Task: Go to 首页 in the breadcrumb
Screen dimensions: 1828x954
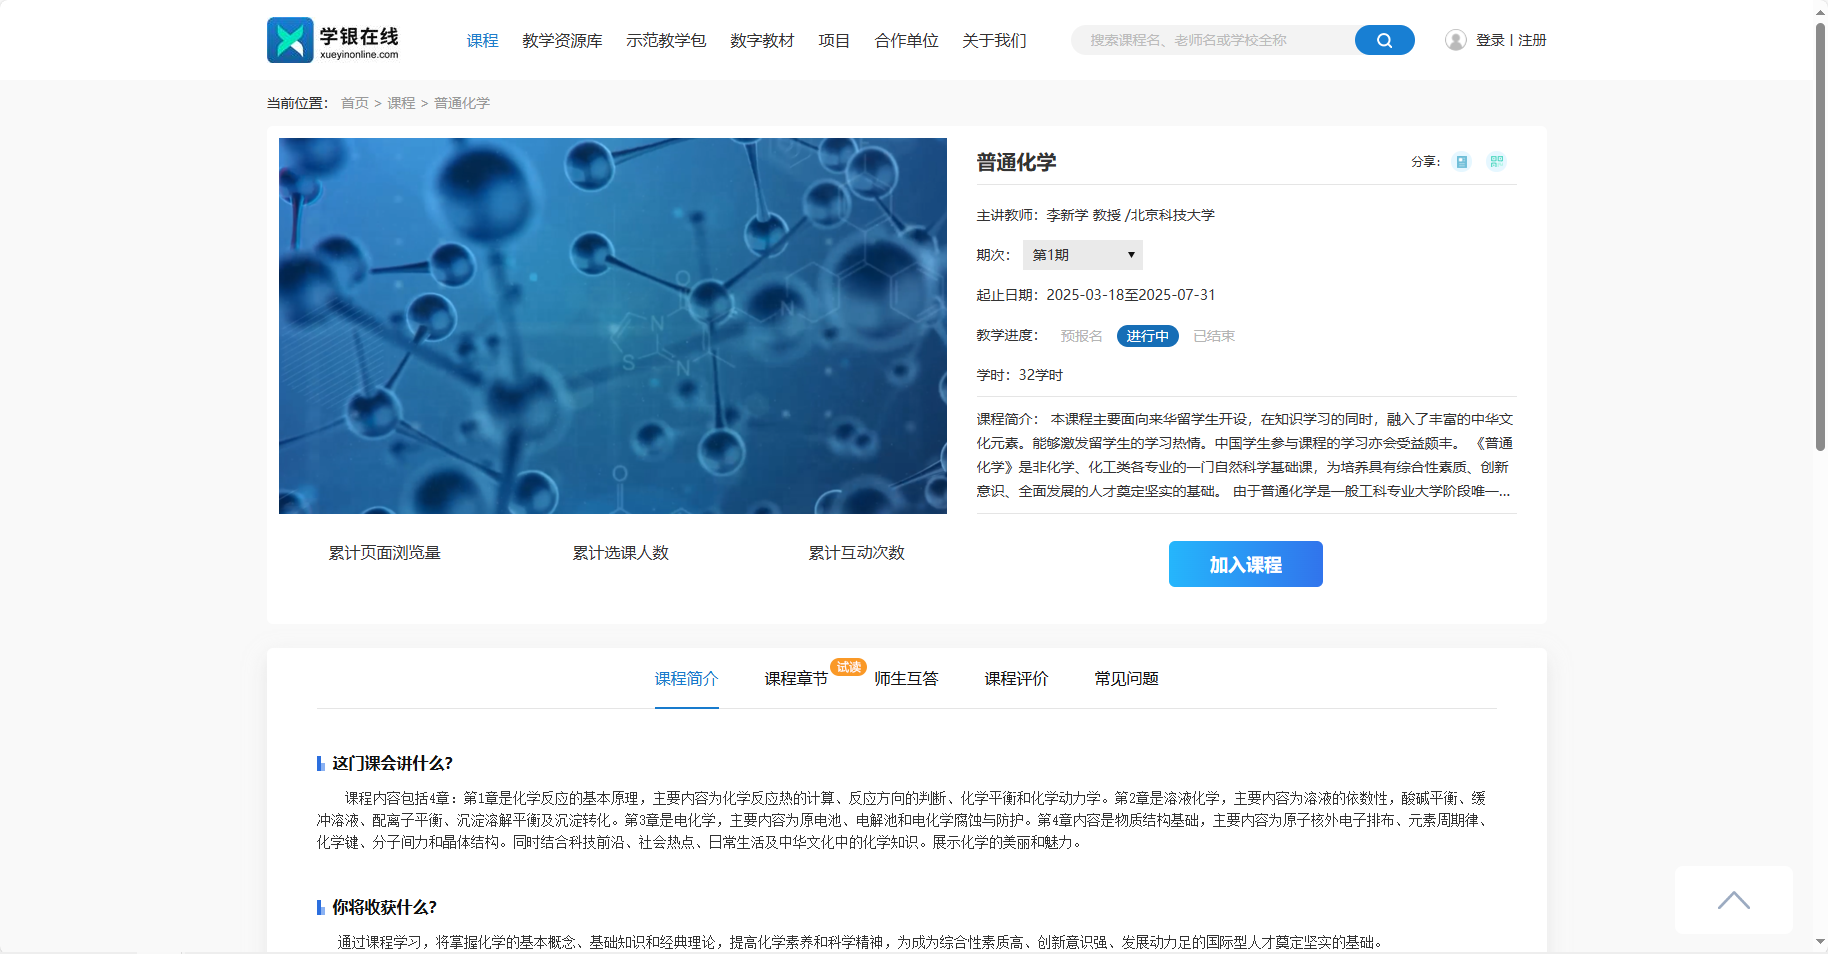Action: [x=355, y=103]
